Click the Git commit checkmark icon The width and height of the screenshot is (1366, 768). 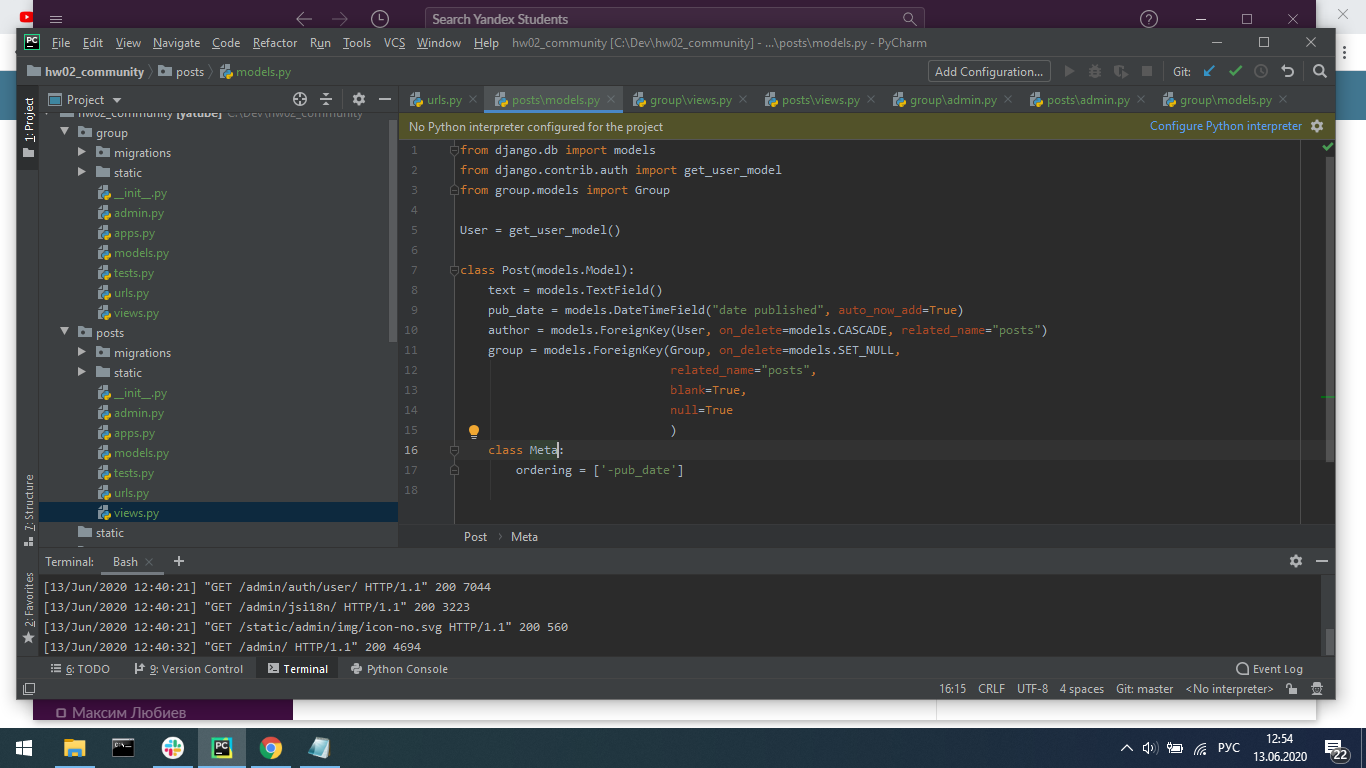tap(1235, 71)
